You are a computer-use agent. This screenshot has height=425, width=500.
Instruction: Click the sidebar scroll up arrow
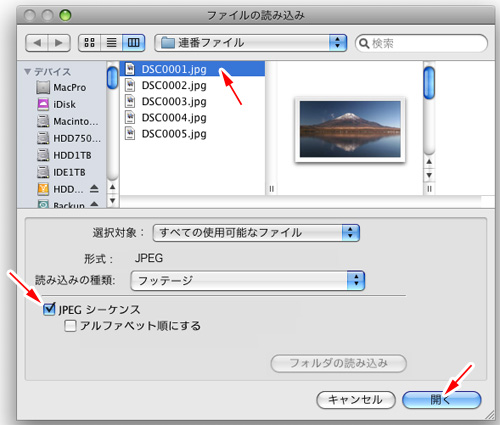113,187
